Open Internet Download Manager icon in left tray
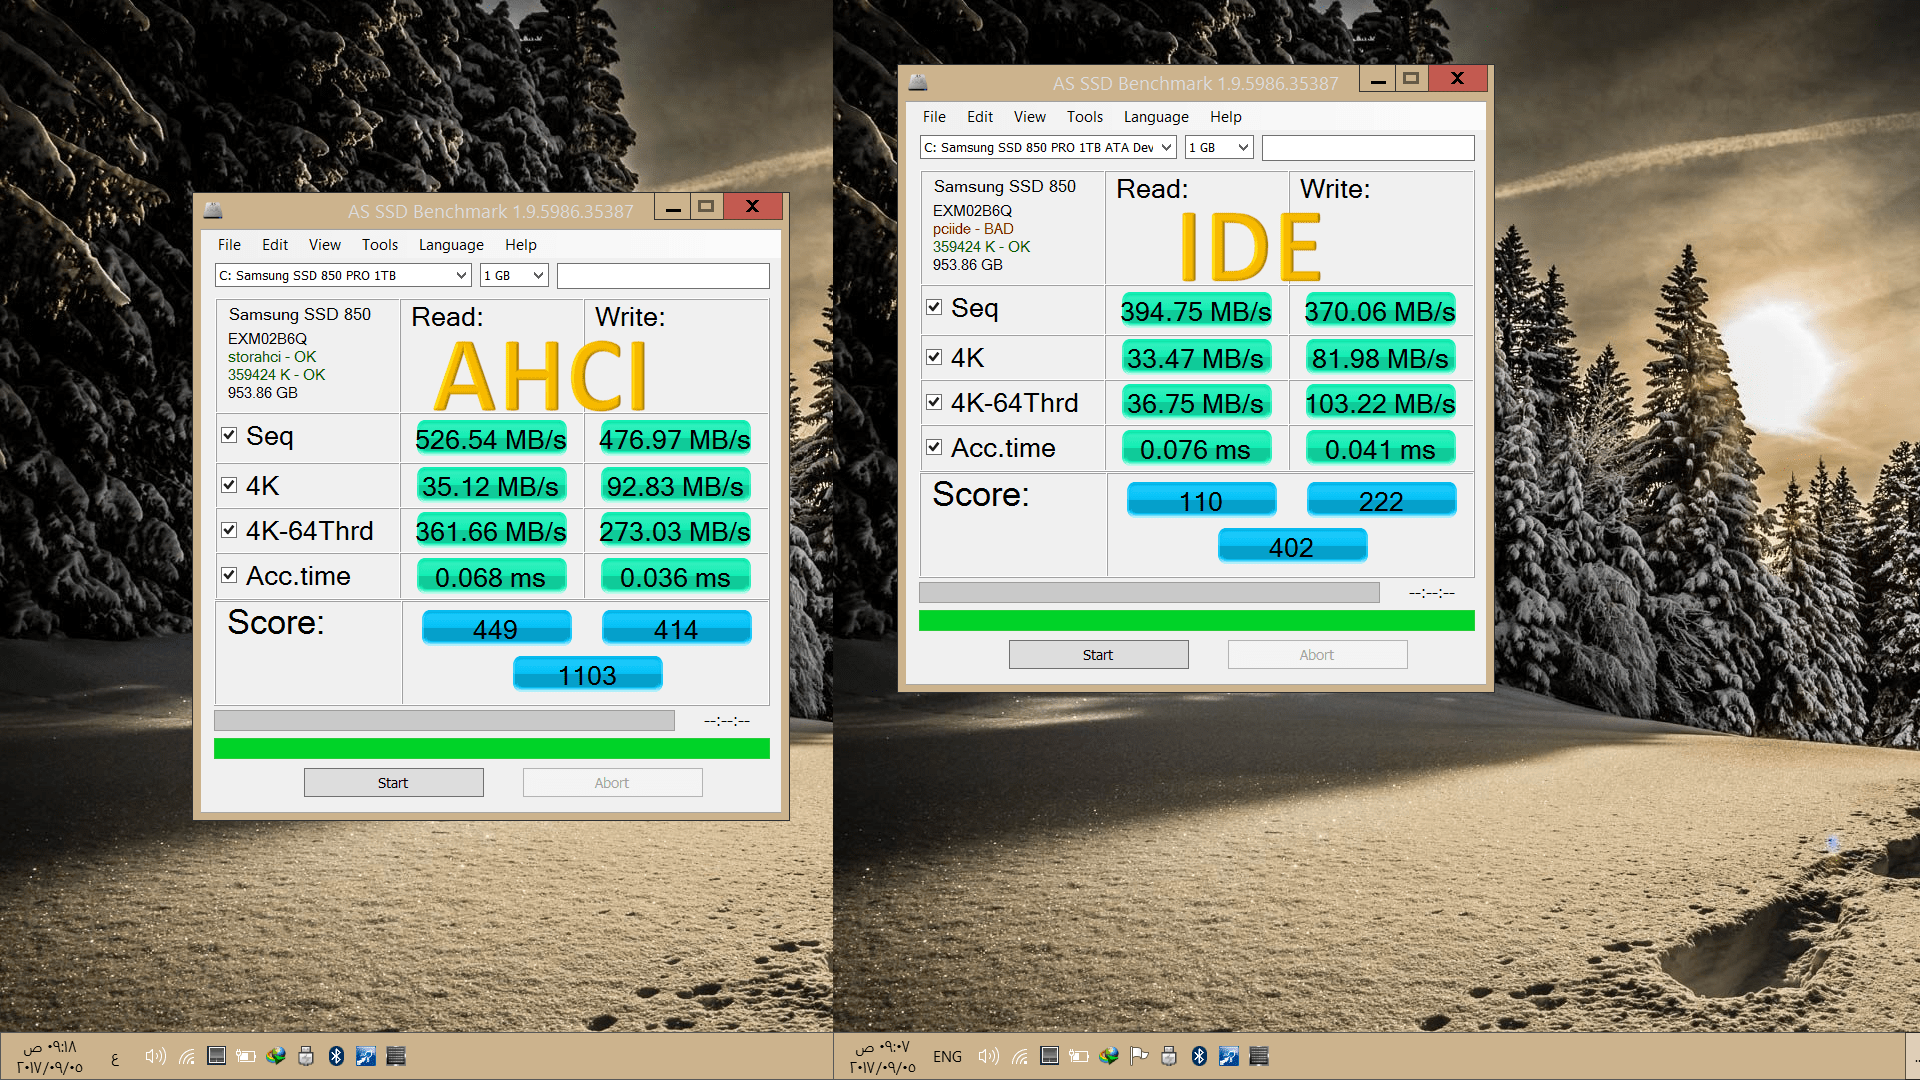Image resolution: width=1920 pixels, height=1080 pixels. tap(276, 1056)
